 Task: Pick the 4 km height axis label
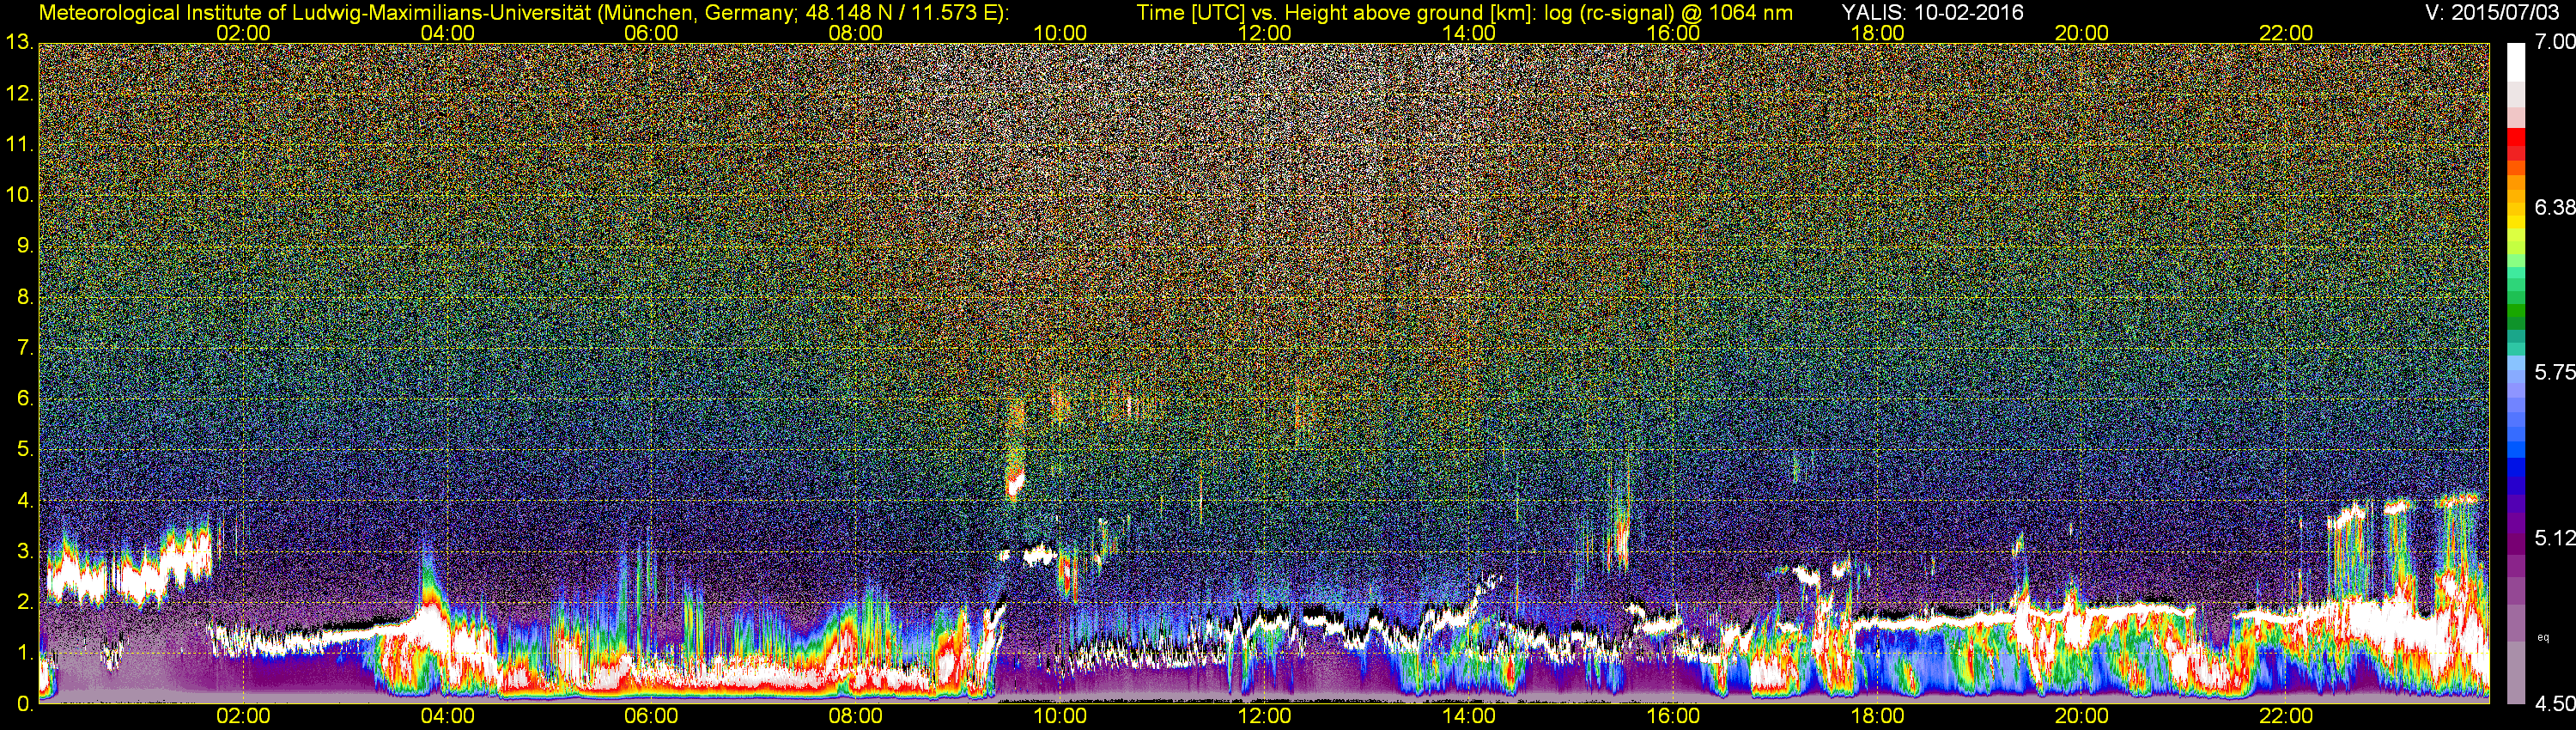tap(24, 500)
